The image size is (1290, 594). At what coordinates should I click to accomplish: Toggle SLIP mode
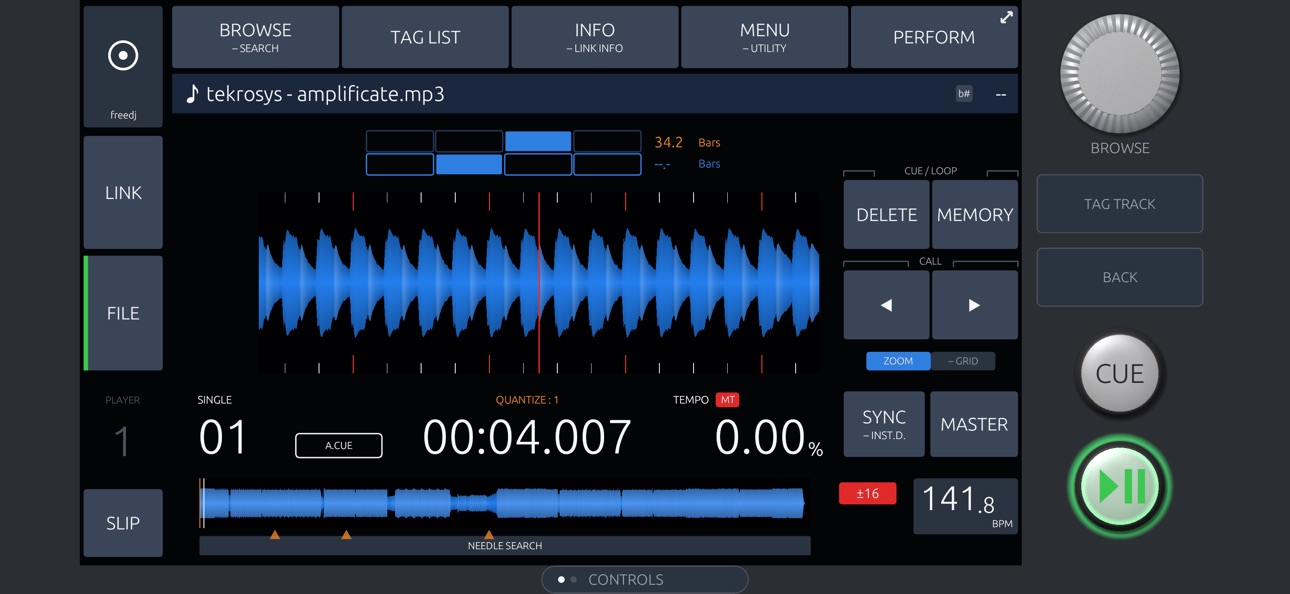(123, 523)
